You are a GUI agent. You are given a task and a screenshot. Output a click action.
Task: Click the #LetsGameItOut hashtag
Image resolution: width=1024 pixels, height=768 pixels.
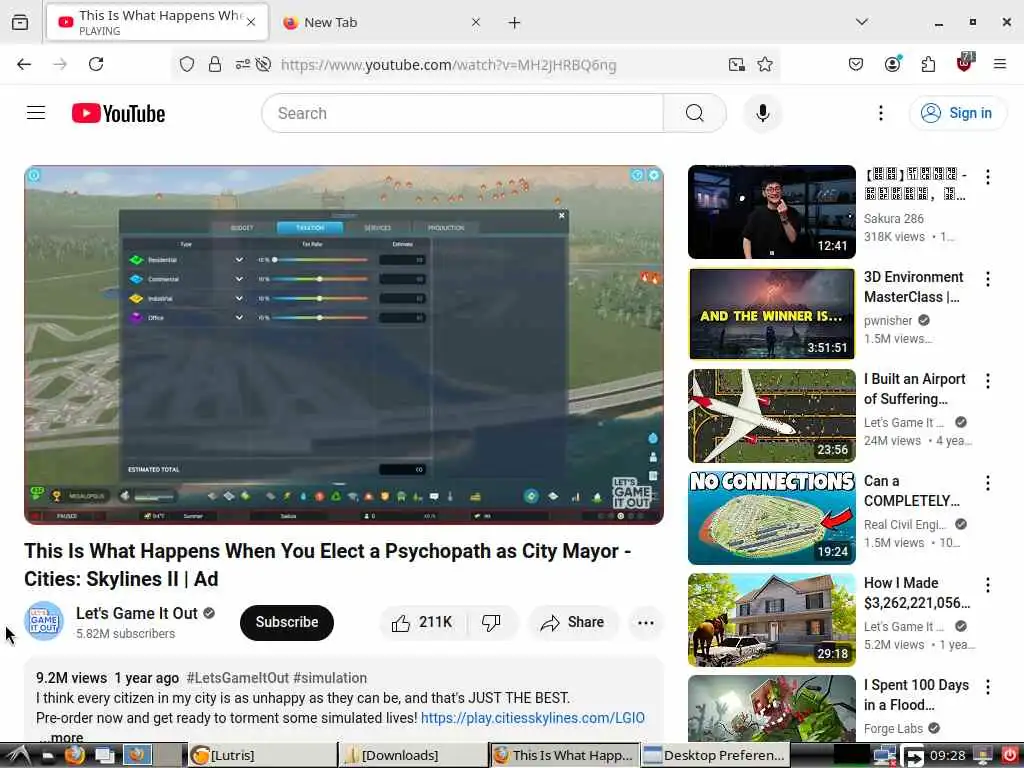point(238,678)
